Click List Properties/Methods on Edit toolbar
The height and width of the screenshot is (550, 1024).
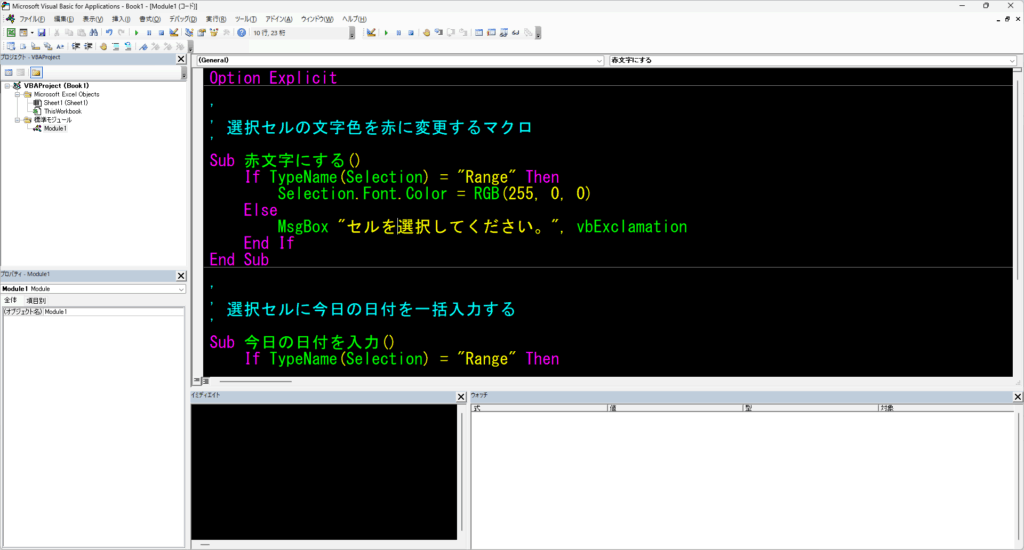click(11, 46)
